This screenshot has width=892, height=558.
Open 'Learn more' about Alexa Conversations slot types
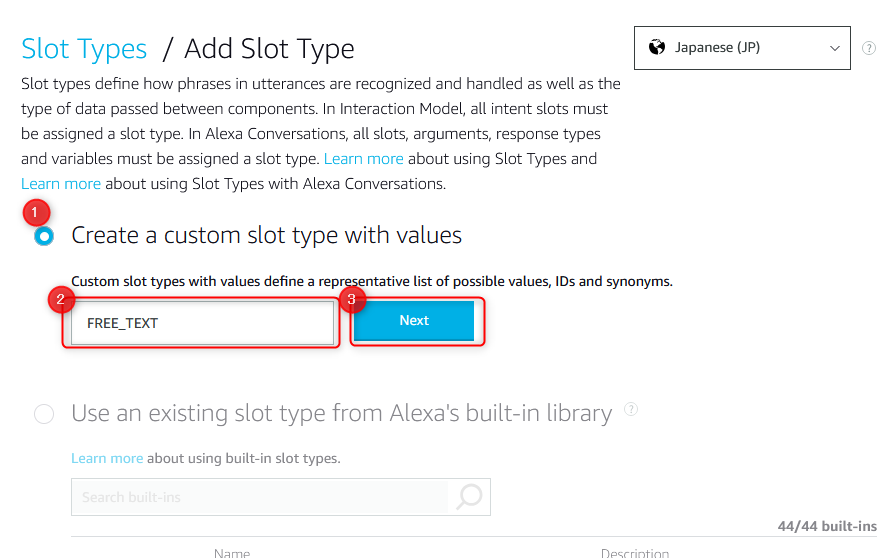(x=61, y=184)
